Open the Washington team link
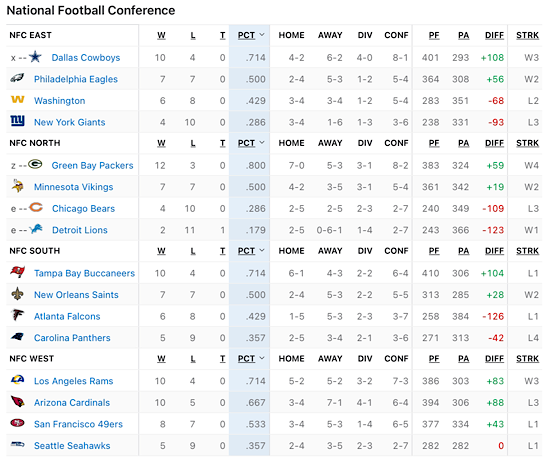550x460 pixels. click(60, 101)
